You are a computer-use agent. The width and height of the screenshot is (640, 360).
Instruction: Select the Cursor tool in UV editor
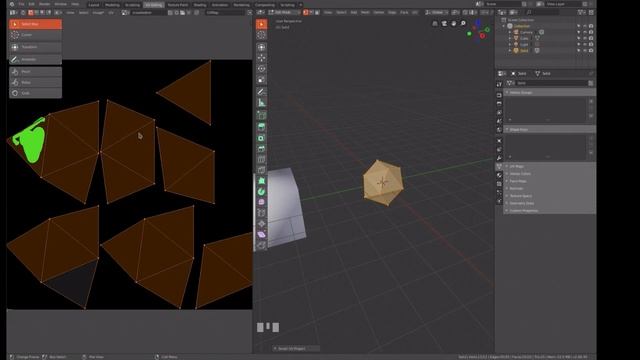pos(36,35)
